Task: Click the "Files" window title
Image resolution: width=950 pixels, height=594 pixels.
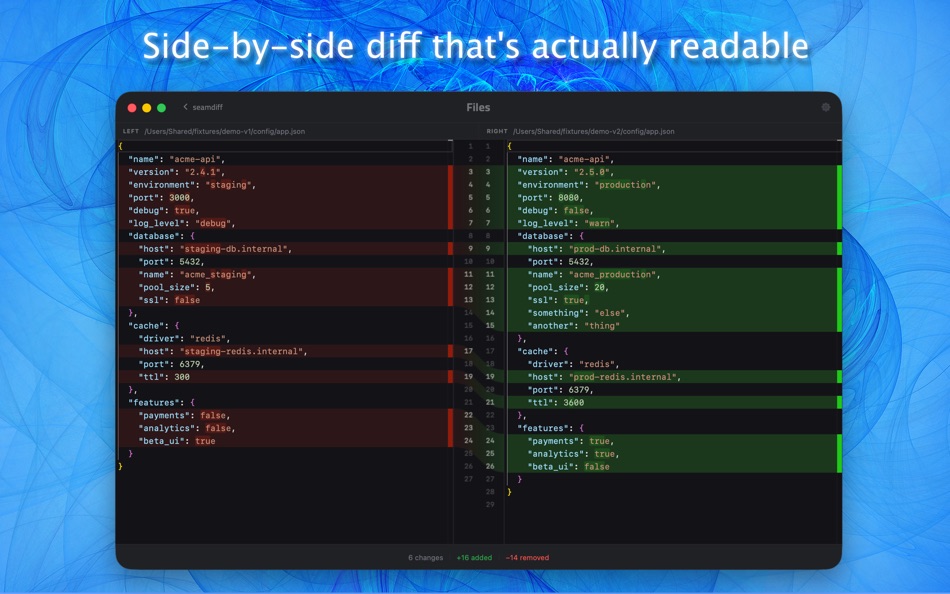Action: click(x=477, y=107)
